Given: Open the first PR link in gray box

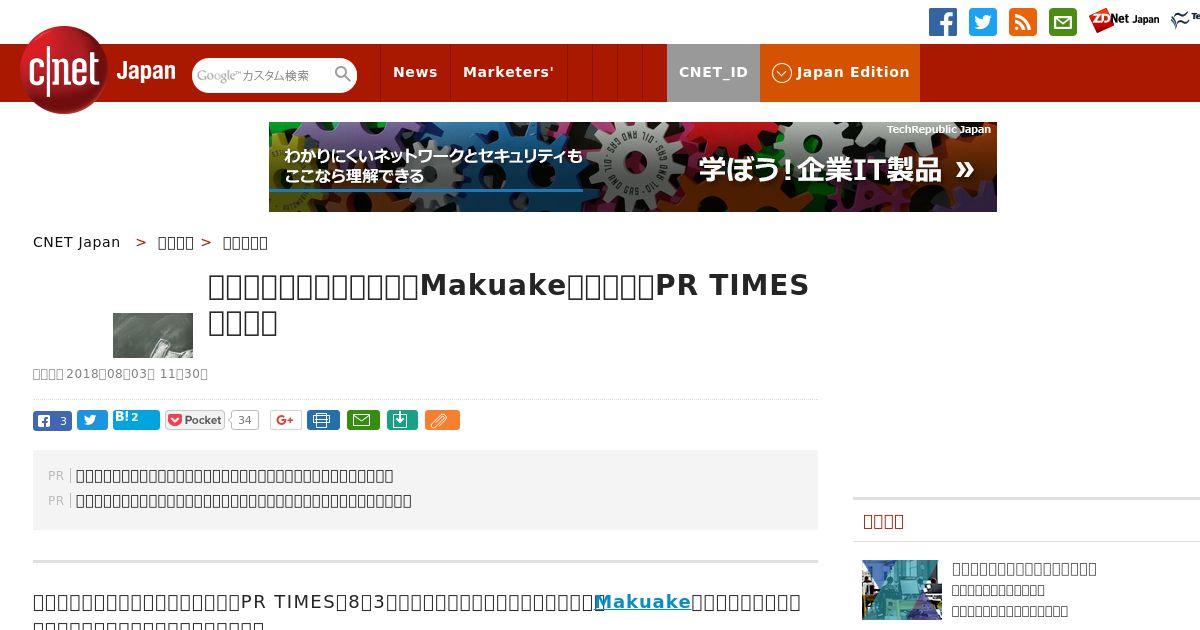Looking at the screenshot, I should (x=234, y=476).
